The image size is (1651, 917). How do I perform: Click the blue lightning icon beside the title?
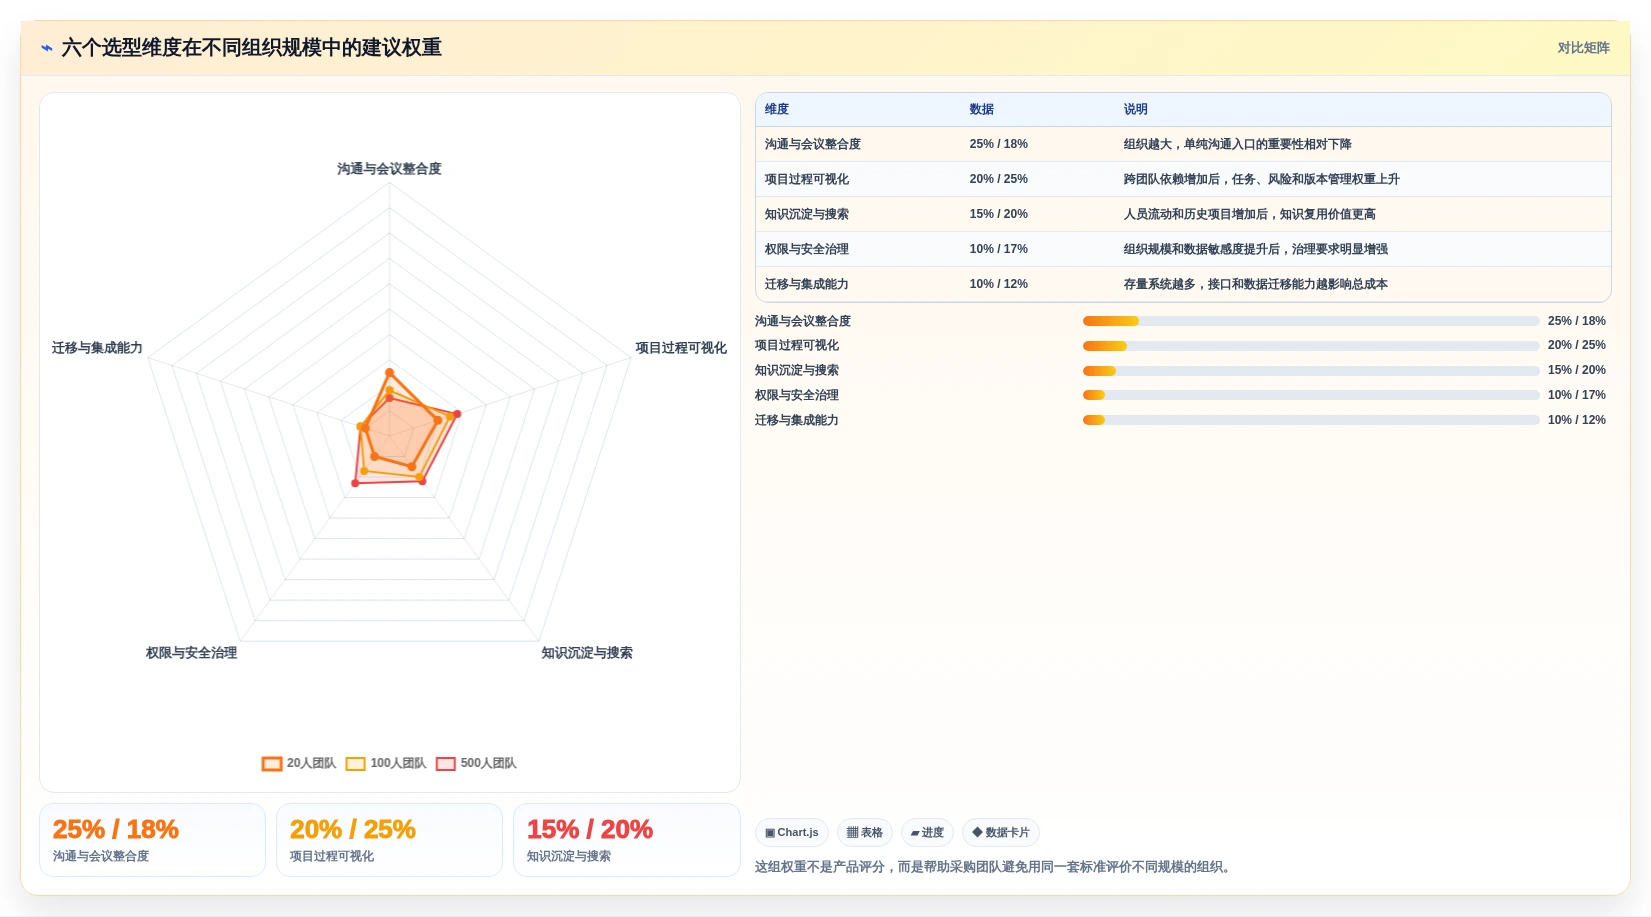click(x=46, y=48)
